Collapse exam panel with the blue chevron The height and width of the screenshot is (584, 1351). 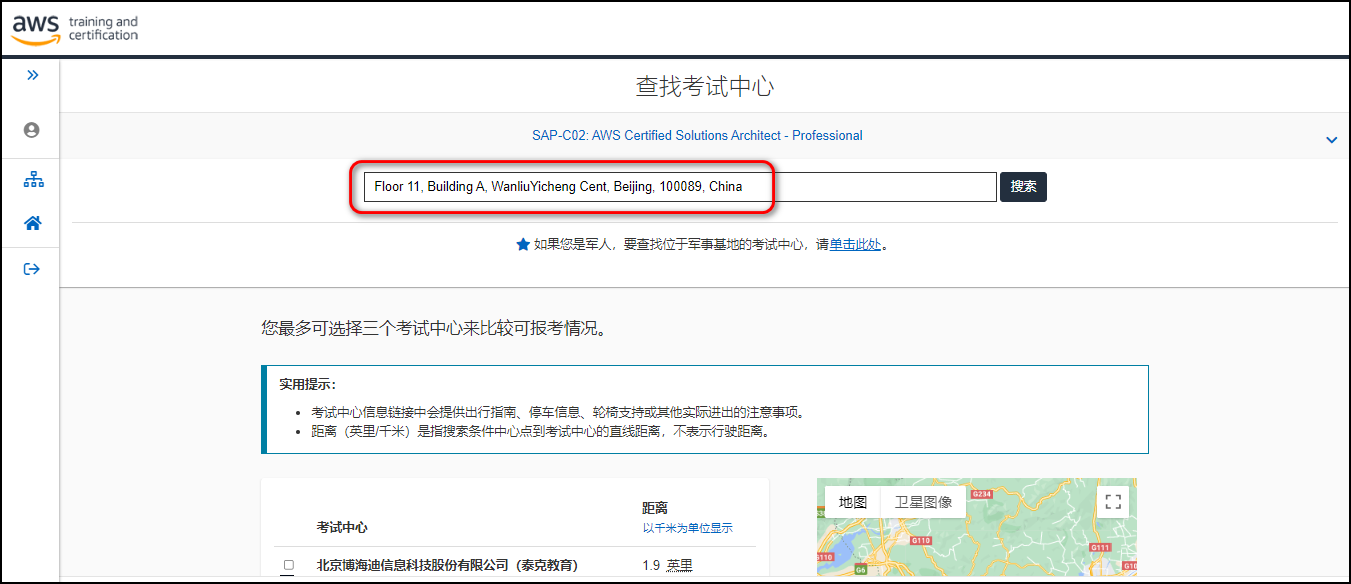click(1331, 140)
